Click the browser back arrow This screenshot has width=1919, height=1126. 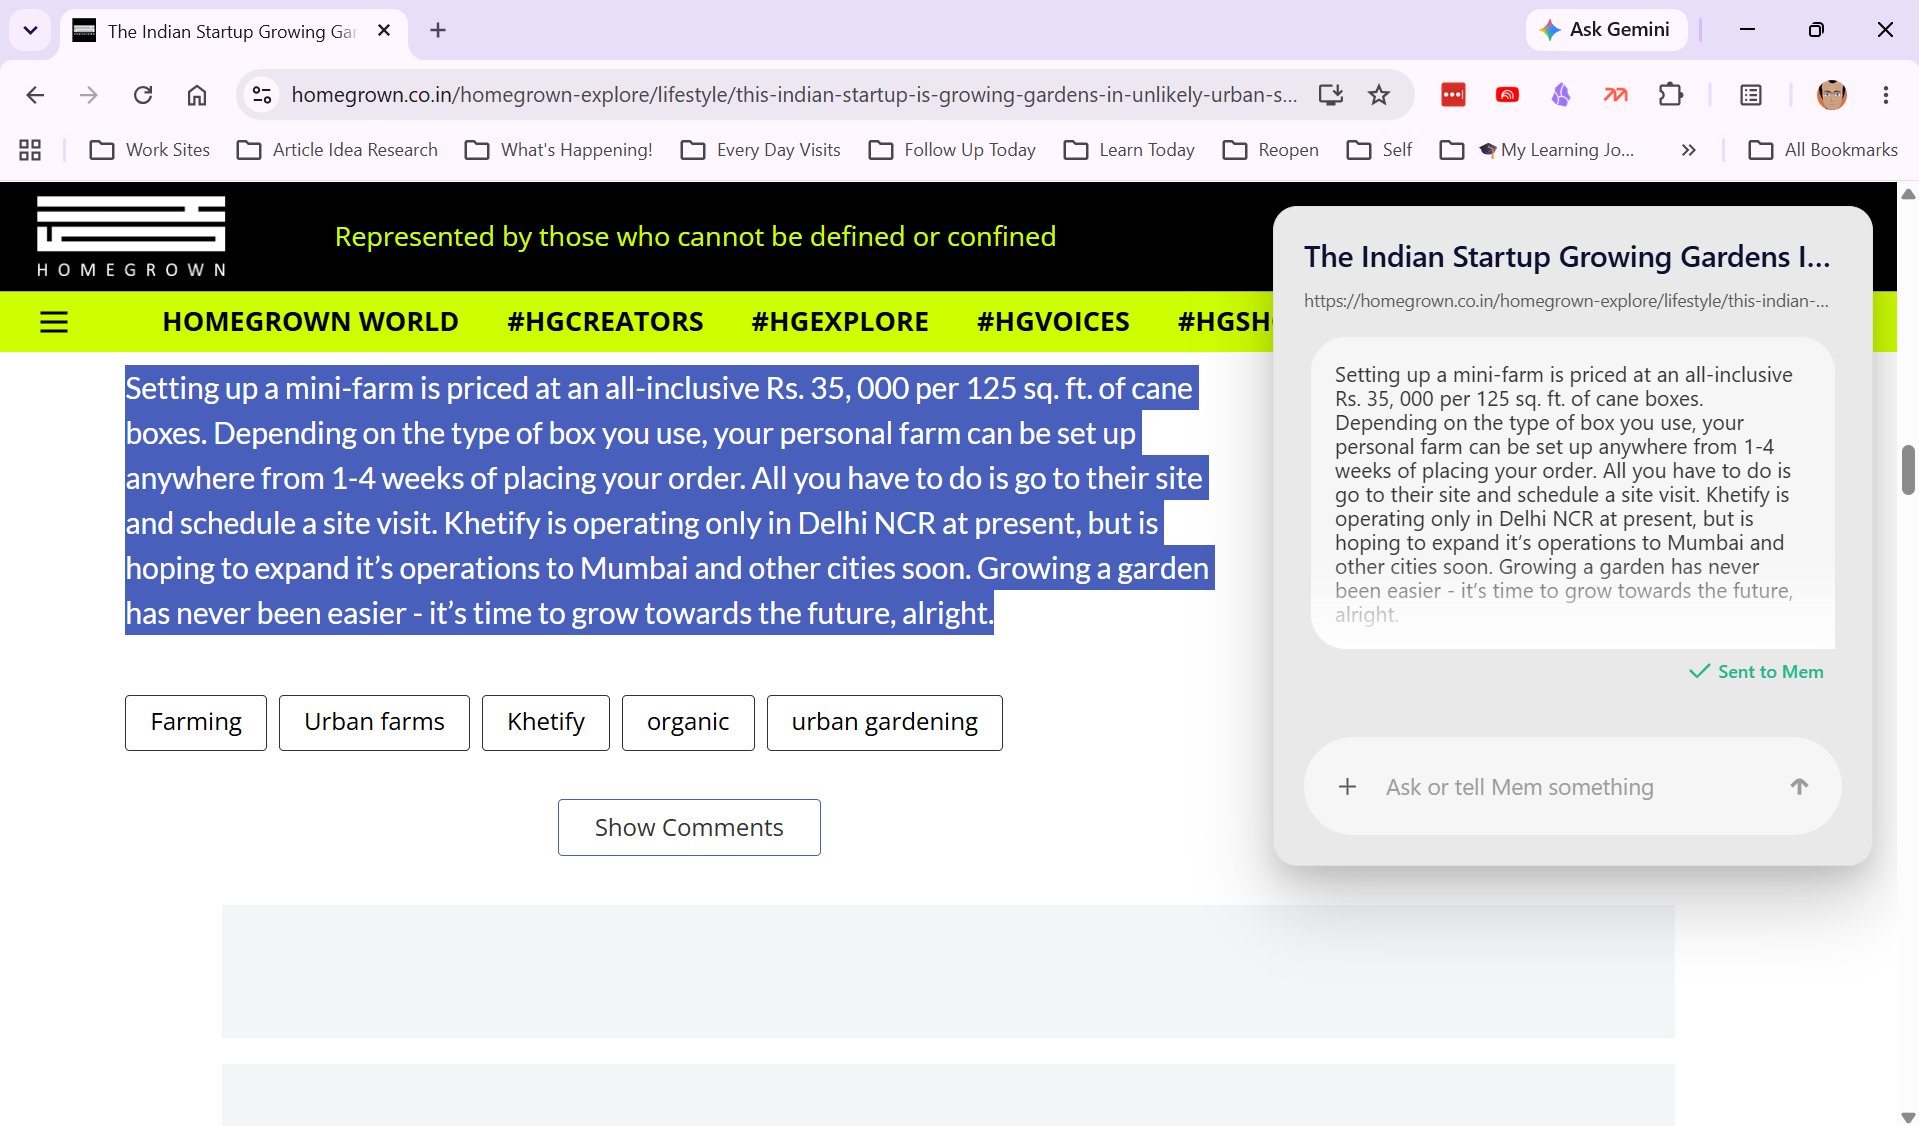(x=35, y=95)
